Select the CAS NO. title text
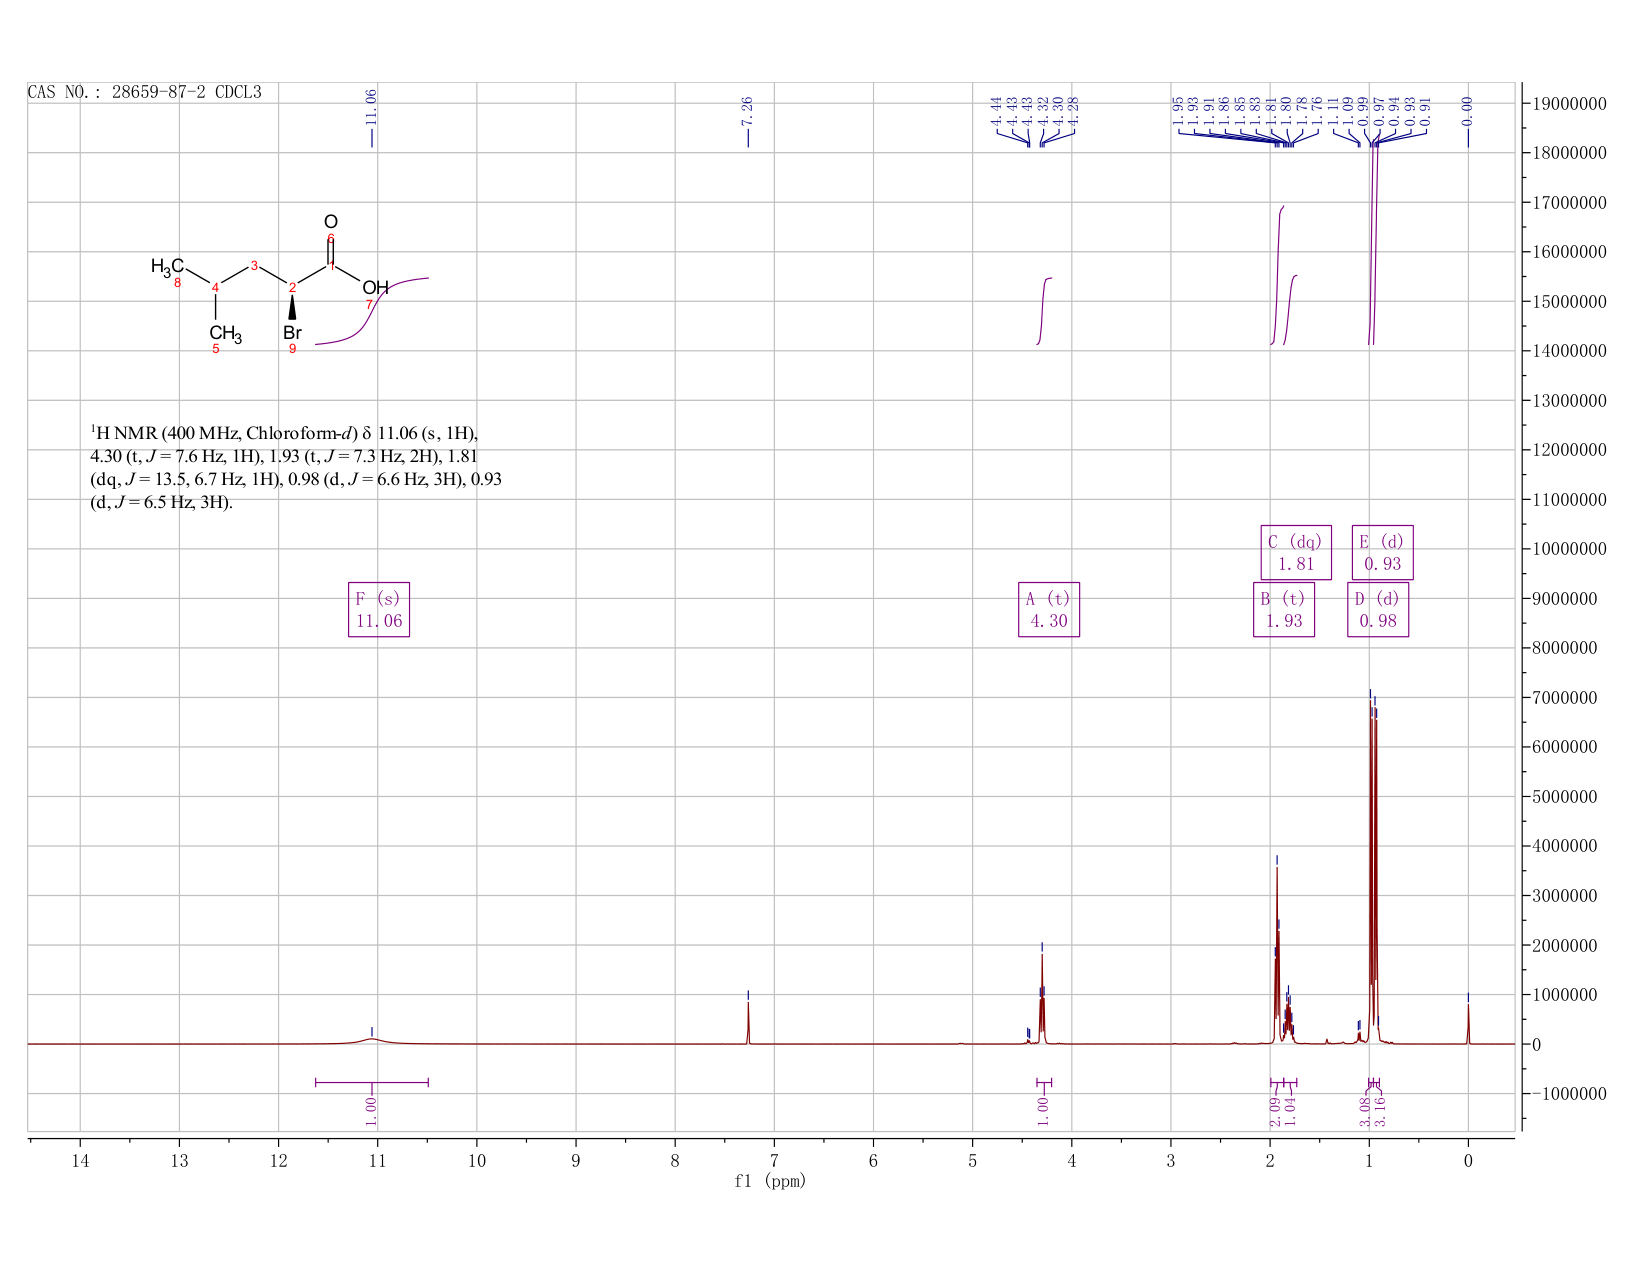1650x1275 pixels. [x=144, y=92]
